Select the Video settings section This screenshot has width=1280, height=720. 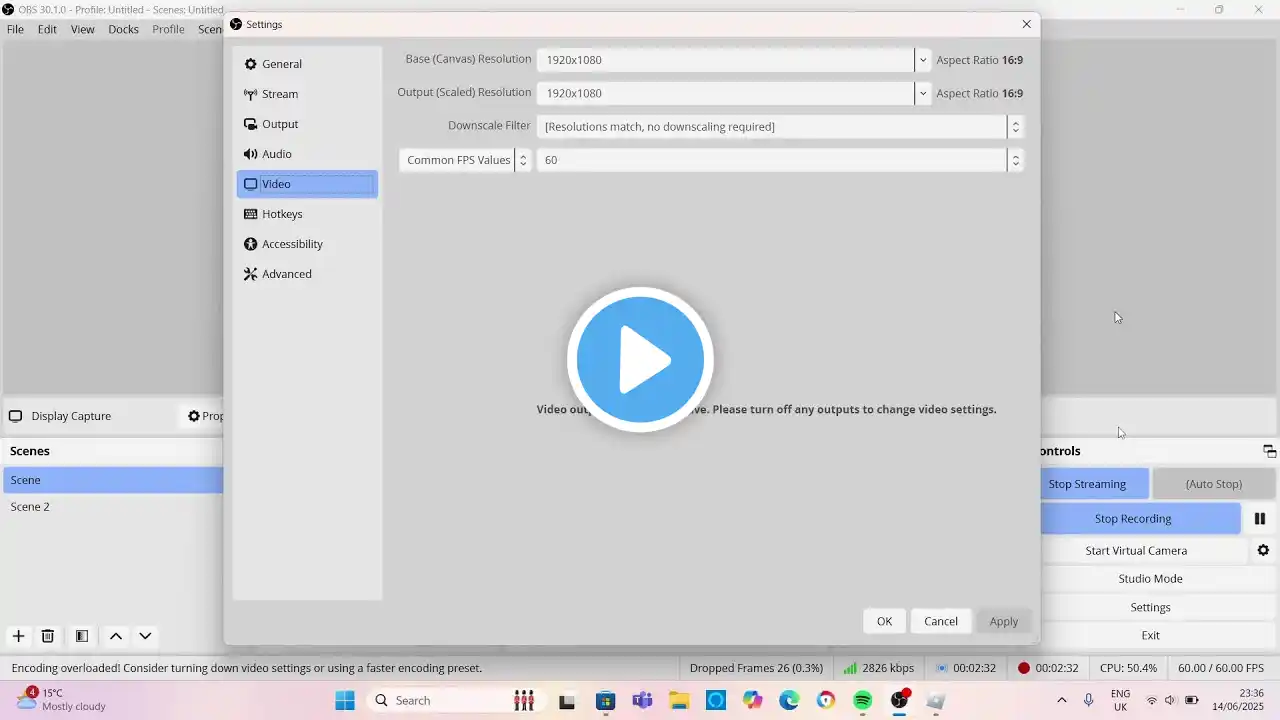(x=307, y=184)
